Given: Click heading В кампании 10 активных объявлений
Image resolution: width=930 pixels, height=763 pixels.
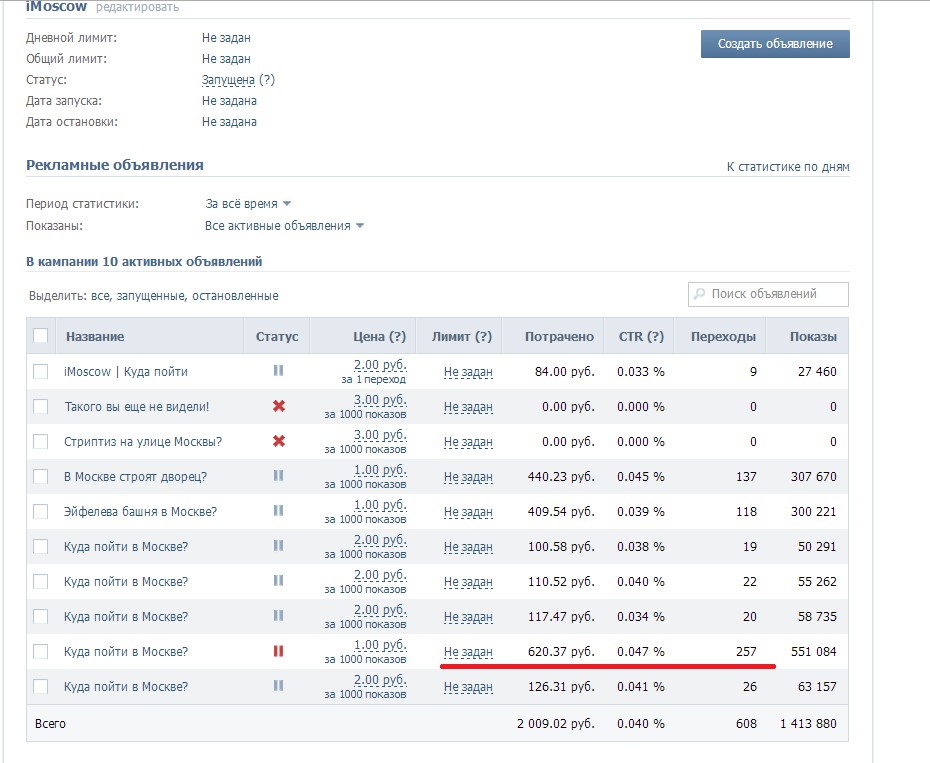Looking at the screenshot, I should 144,262.
